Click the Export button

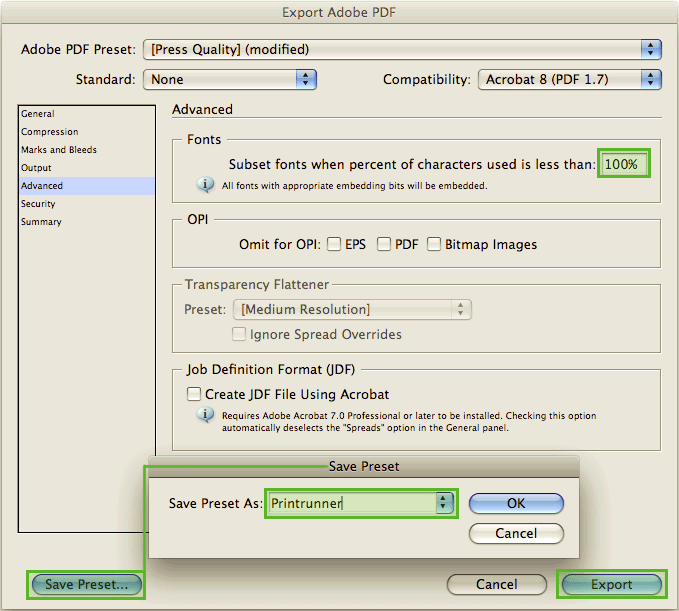coord(612,584)
